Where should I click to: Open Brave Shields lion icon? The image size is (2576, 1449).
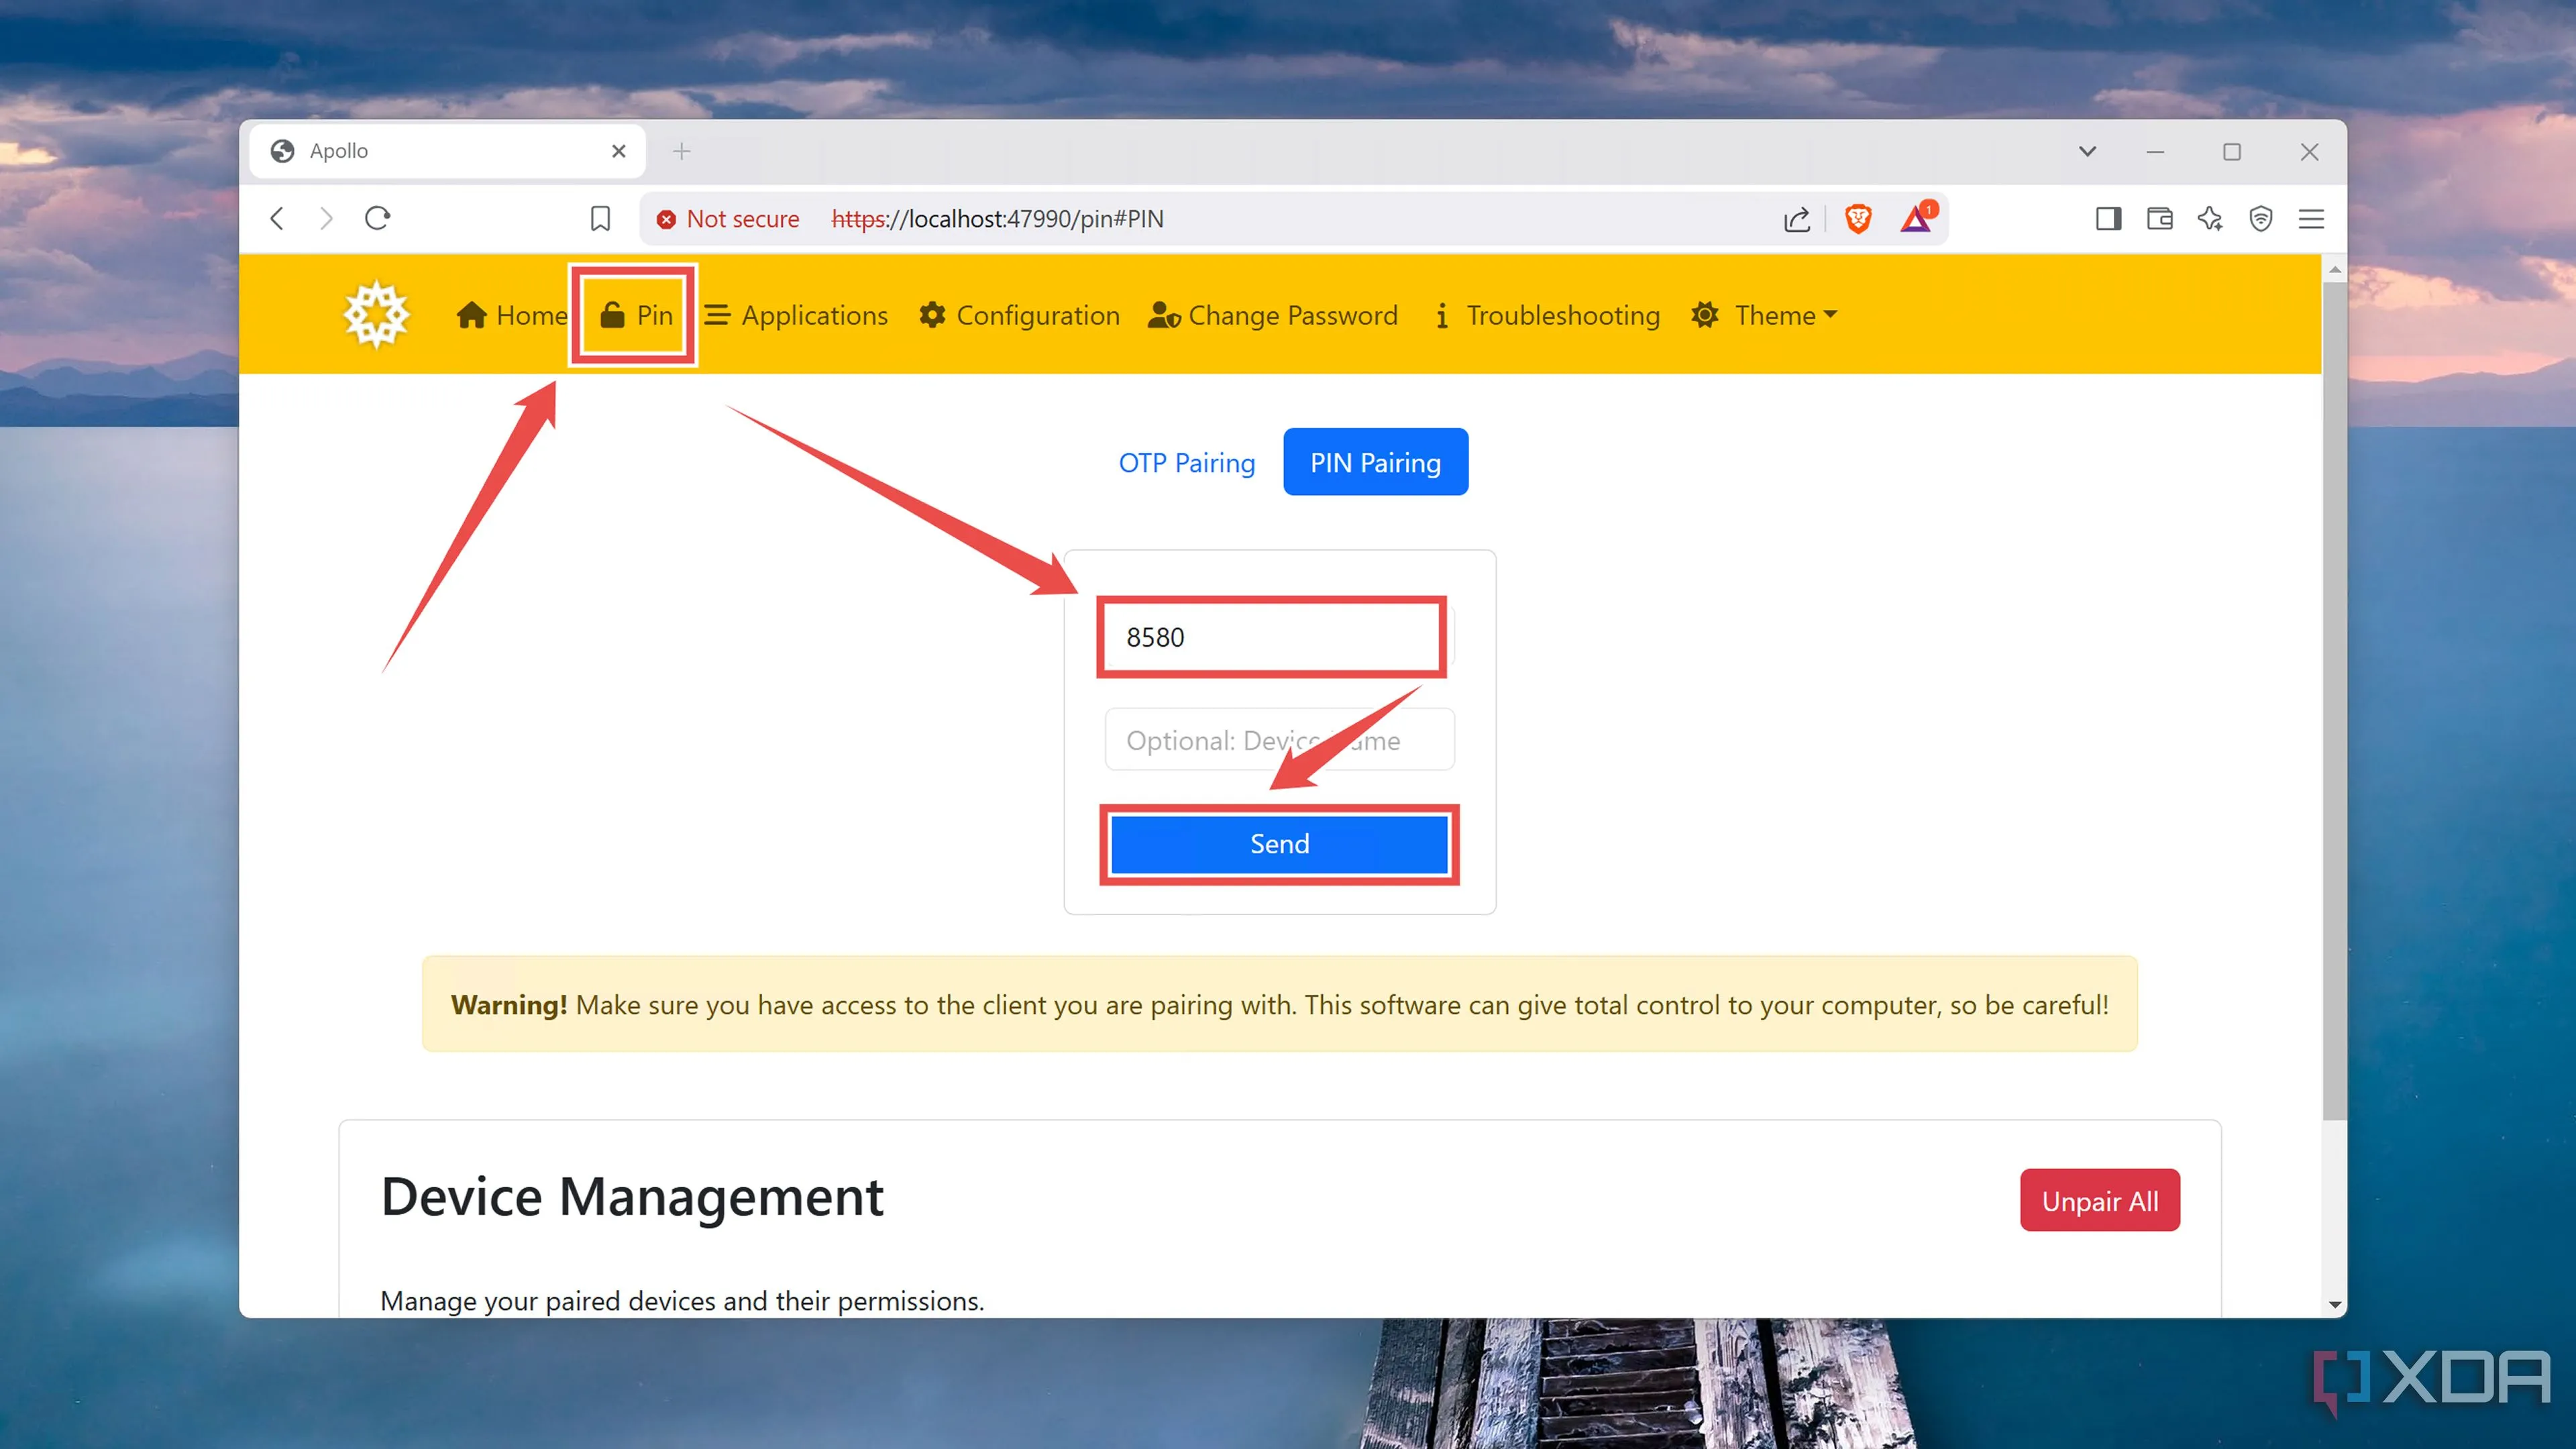tap(1858, 218)
